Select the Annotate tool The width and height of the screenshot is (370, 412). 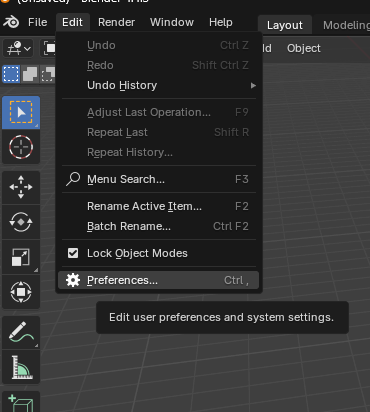[x=21, y=332]
